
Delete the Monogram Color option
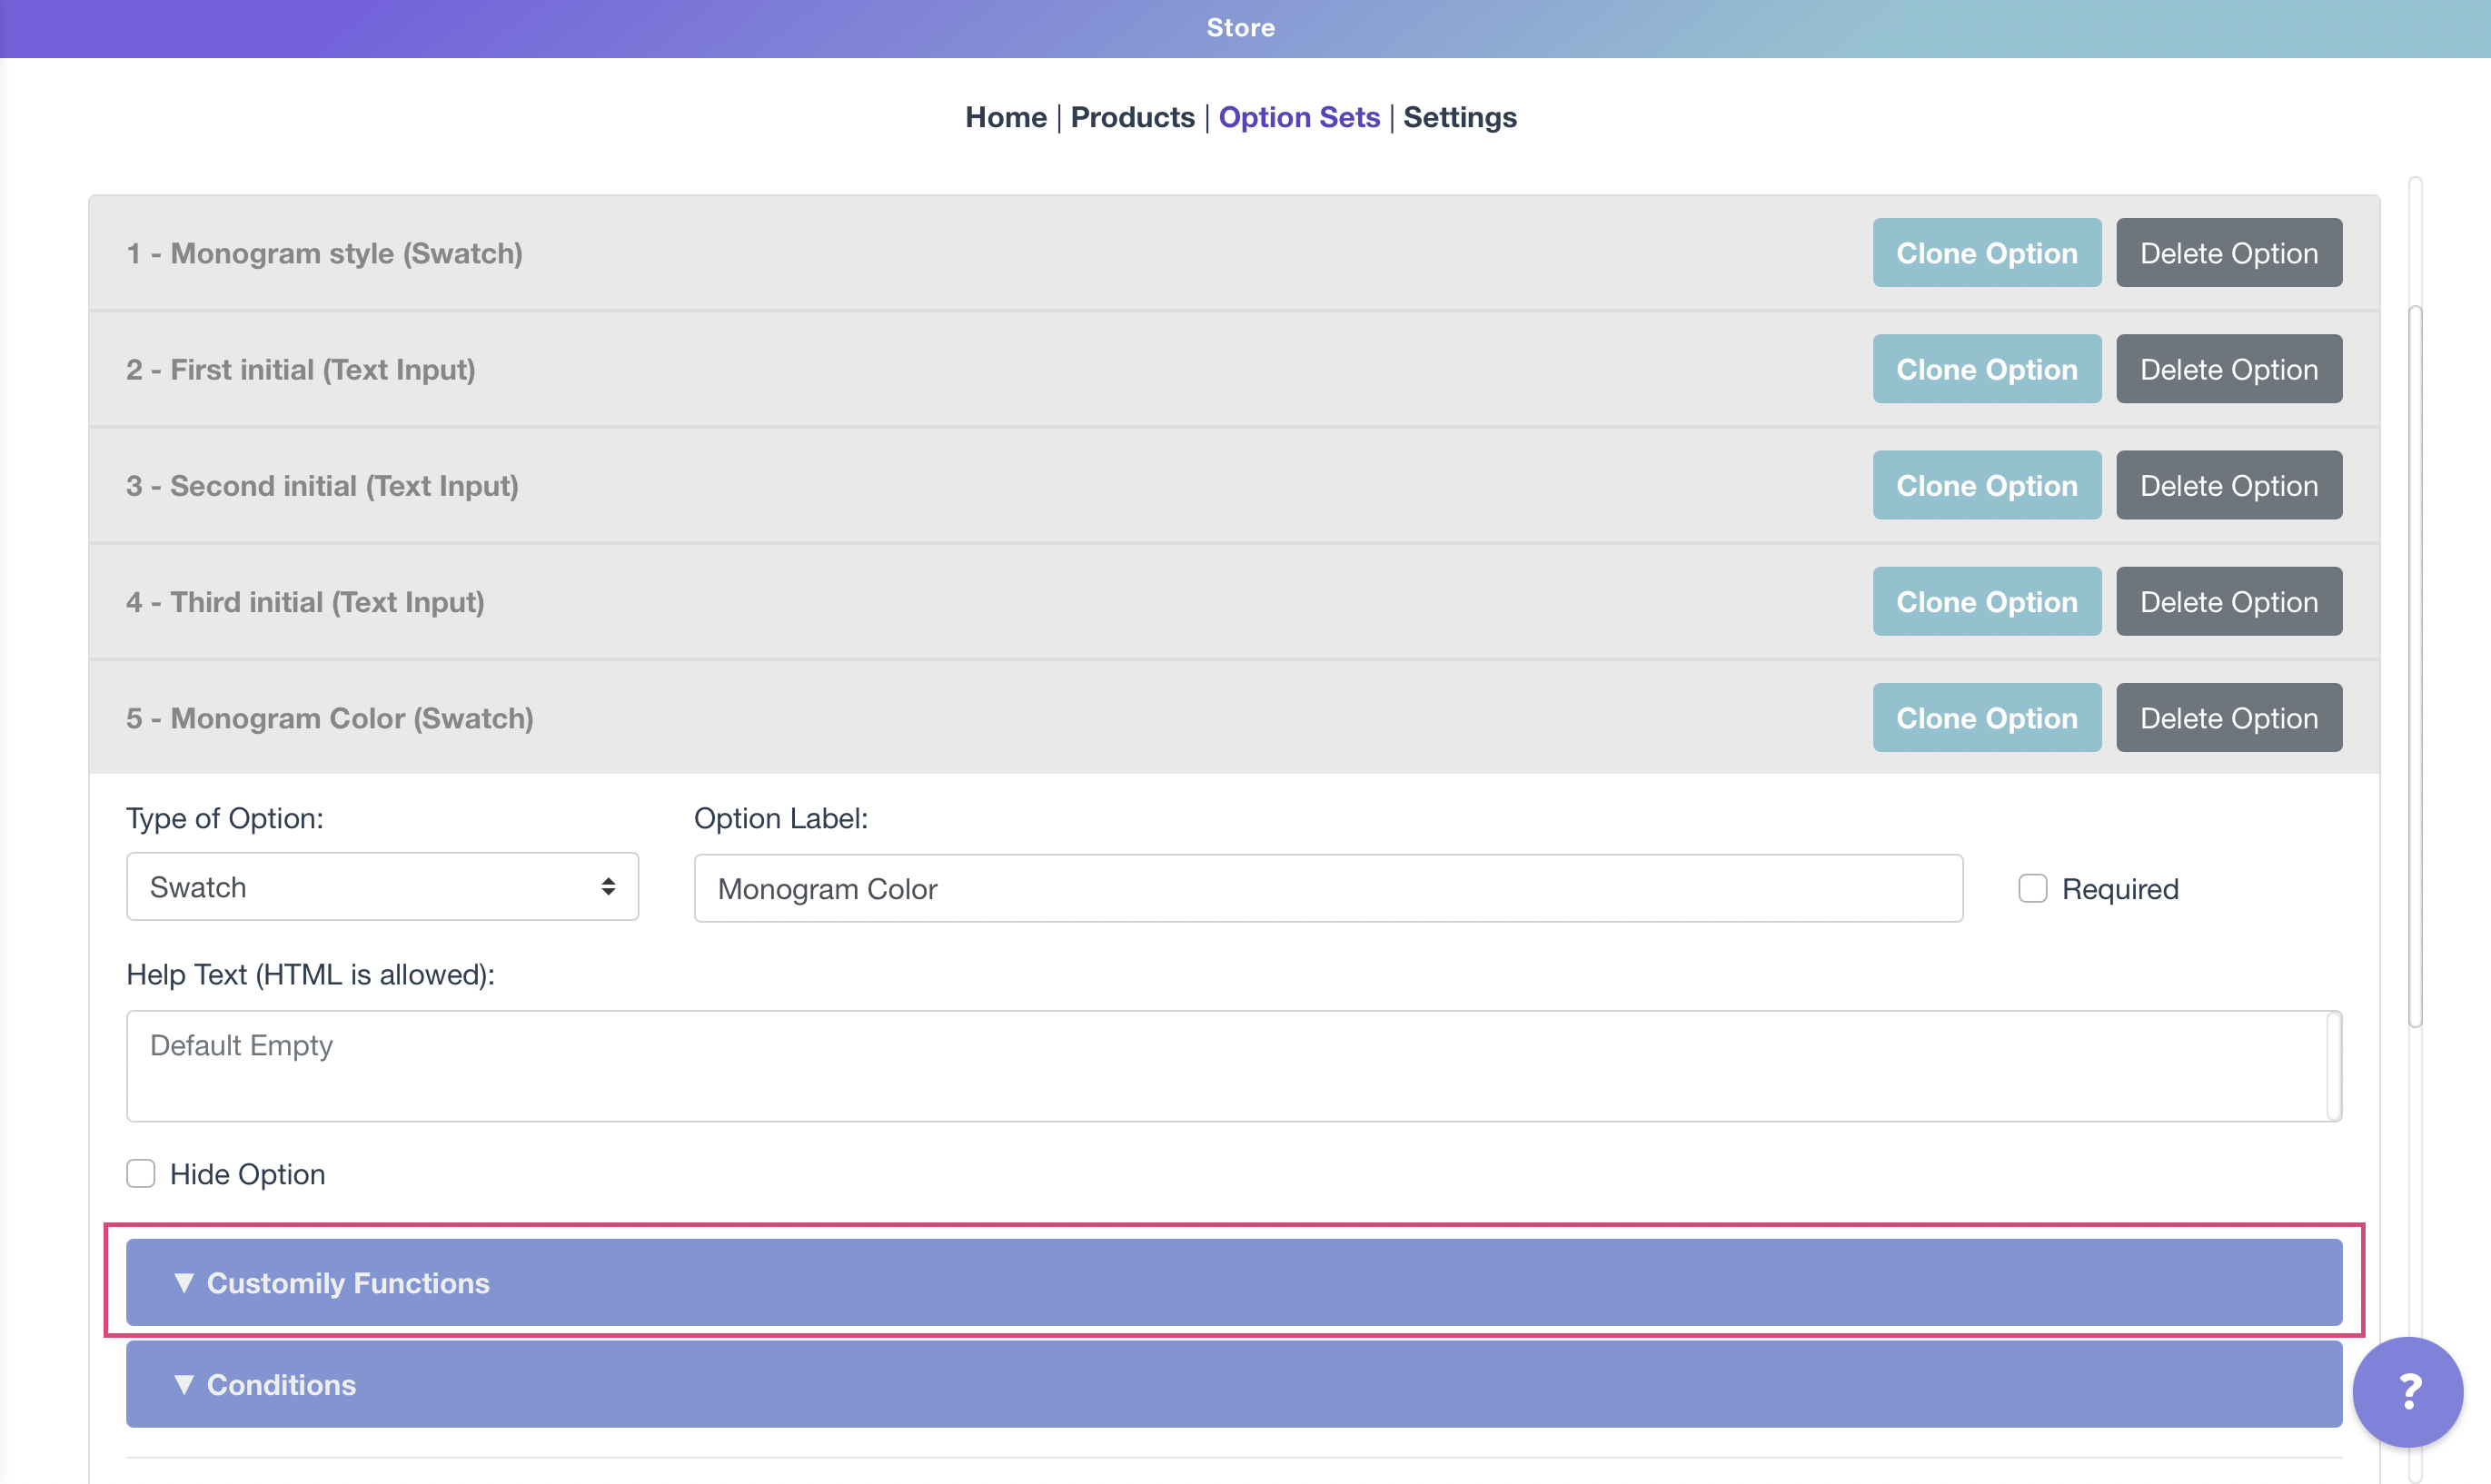pyautogui.click(x=2228, y=718)
